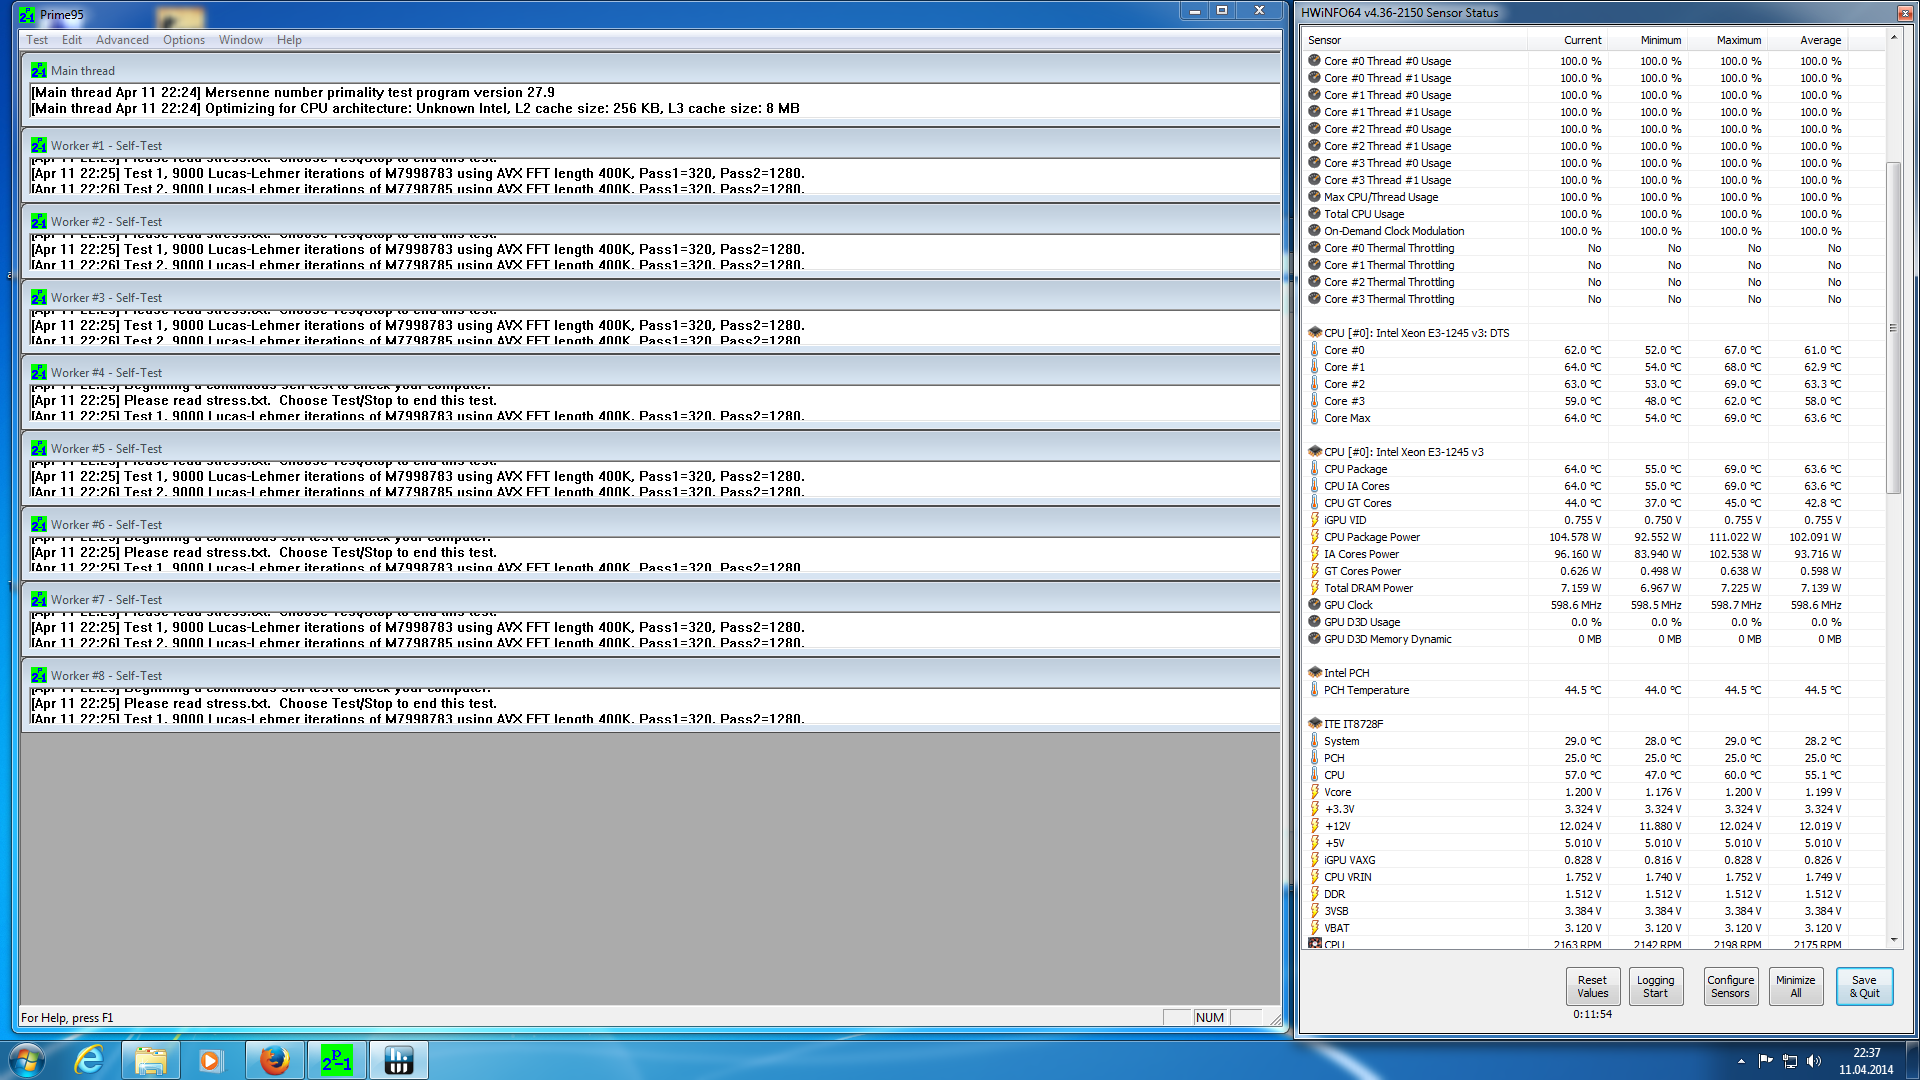The width and height of the screenshot is (1920, 1080).
Task: Click HWiNFO taskbar icon
Action: (398, 1060)
